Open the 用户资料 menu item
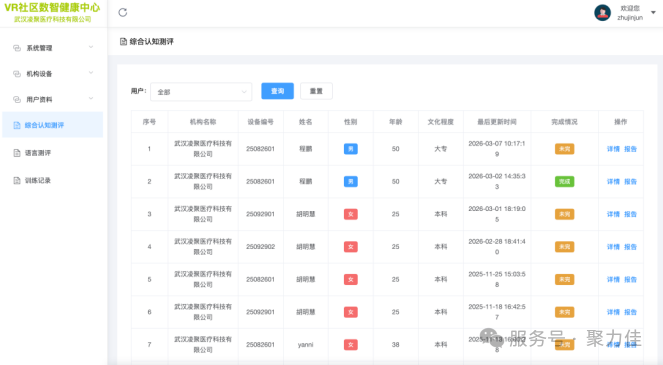This screenshot has width=663, height=365. tap(52, 100)
